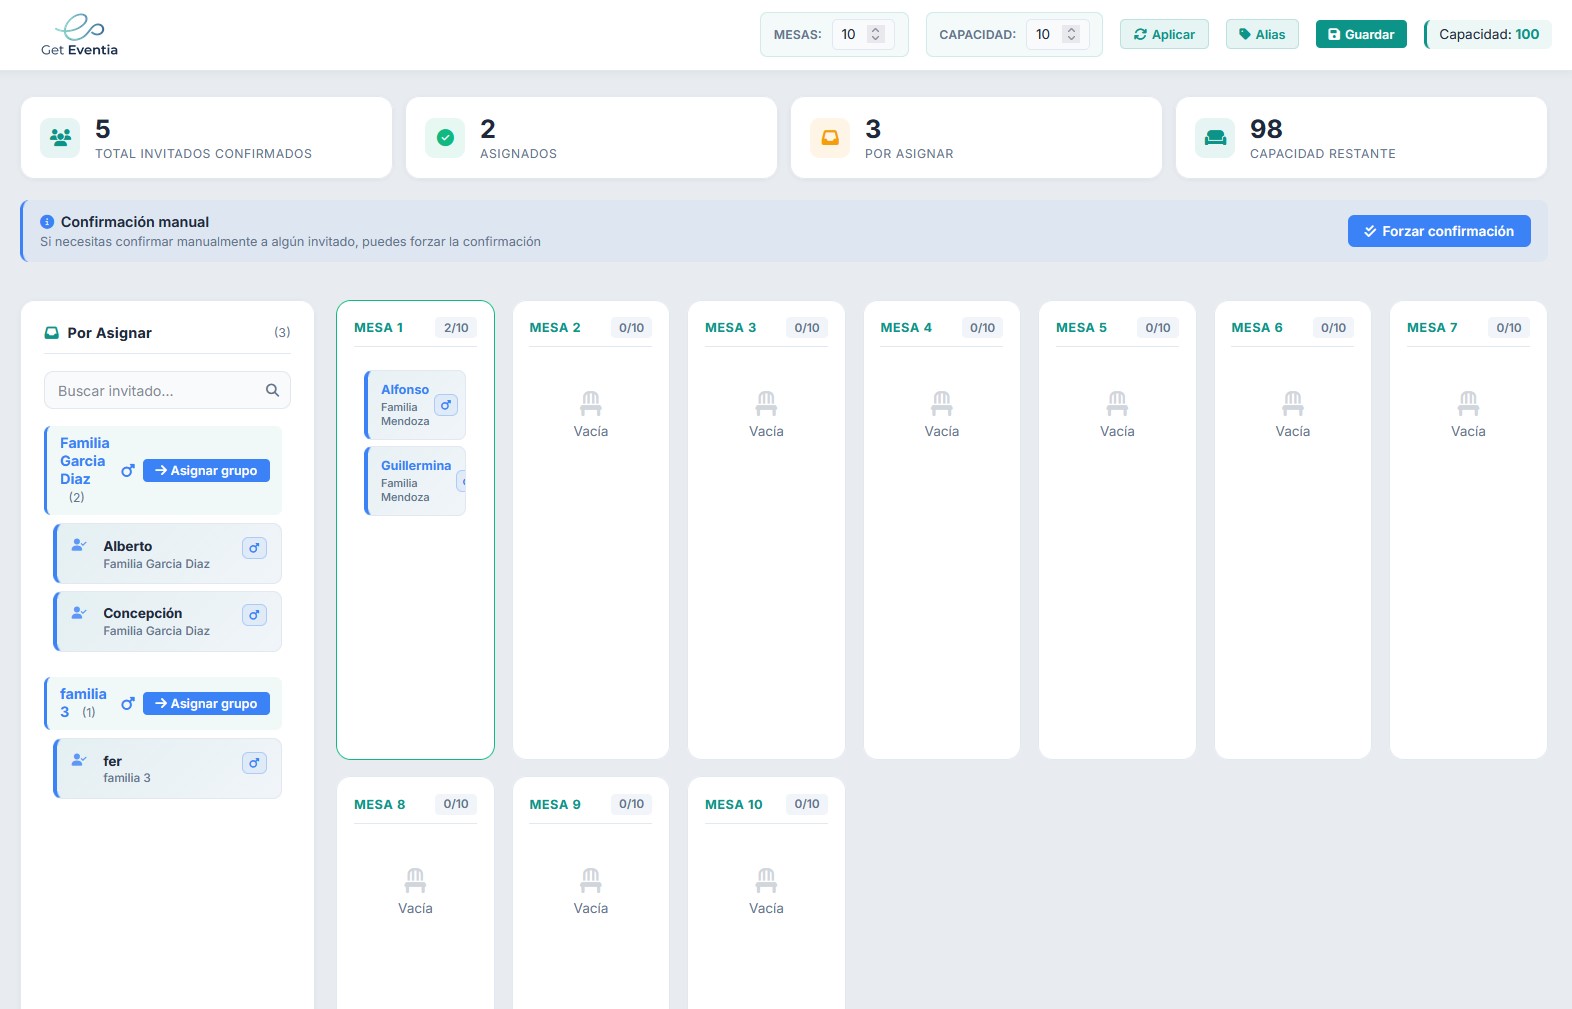Click the empty chair icon in Mesa 7
Viewport: 1572px width, 1009px height.
[x=1468, y=403]
